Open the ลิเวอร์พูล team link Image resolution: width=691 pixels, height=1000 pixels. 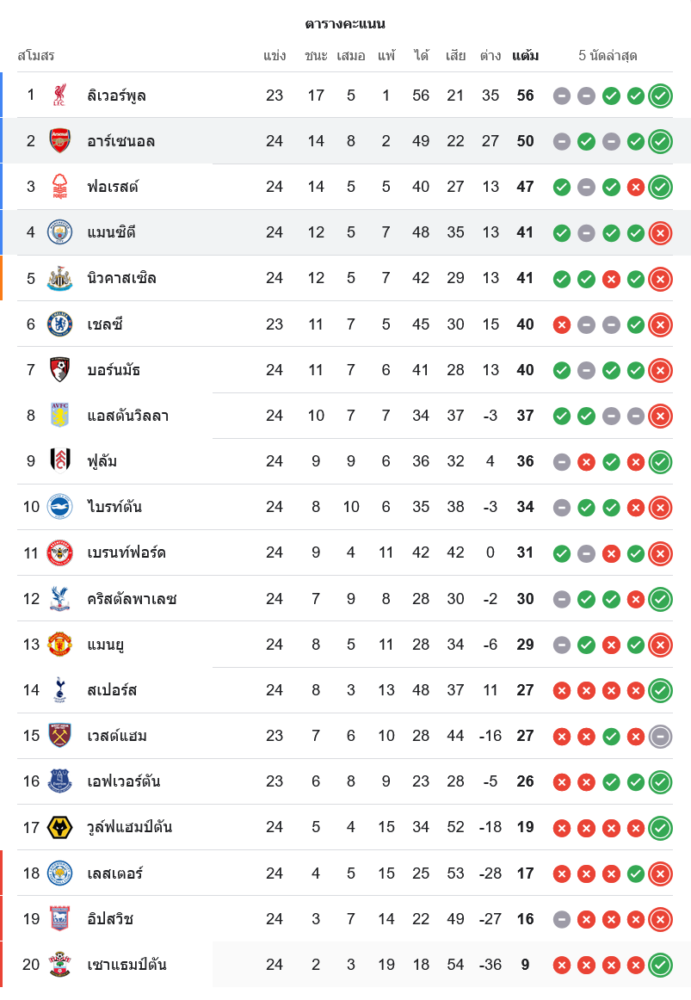click(118, 95)
